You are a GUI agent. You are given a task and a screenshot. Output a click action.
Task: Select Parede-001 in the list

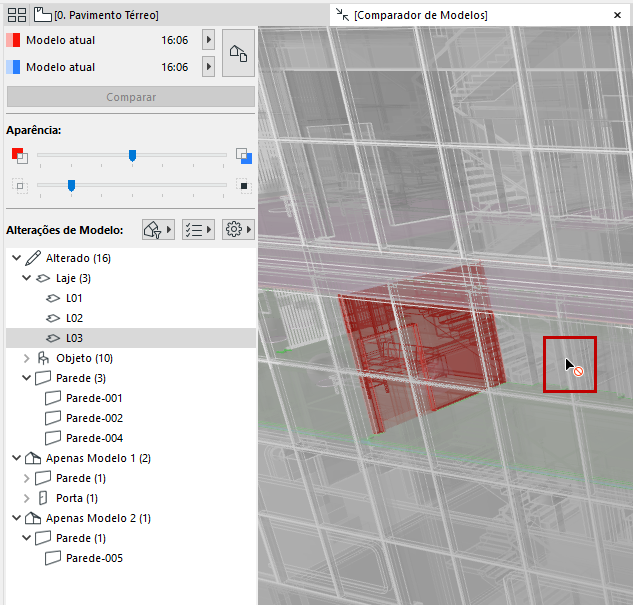point(131,398)
